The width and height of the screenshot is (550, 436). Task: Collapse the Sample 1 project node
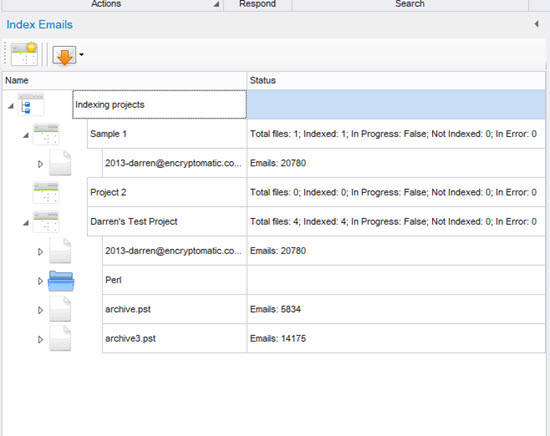(x=26, y=135)
